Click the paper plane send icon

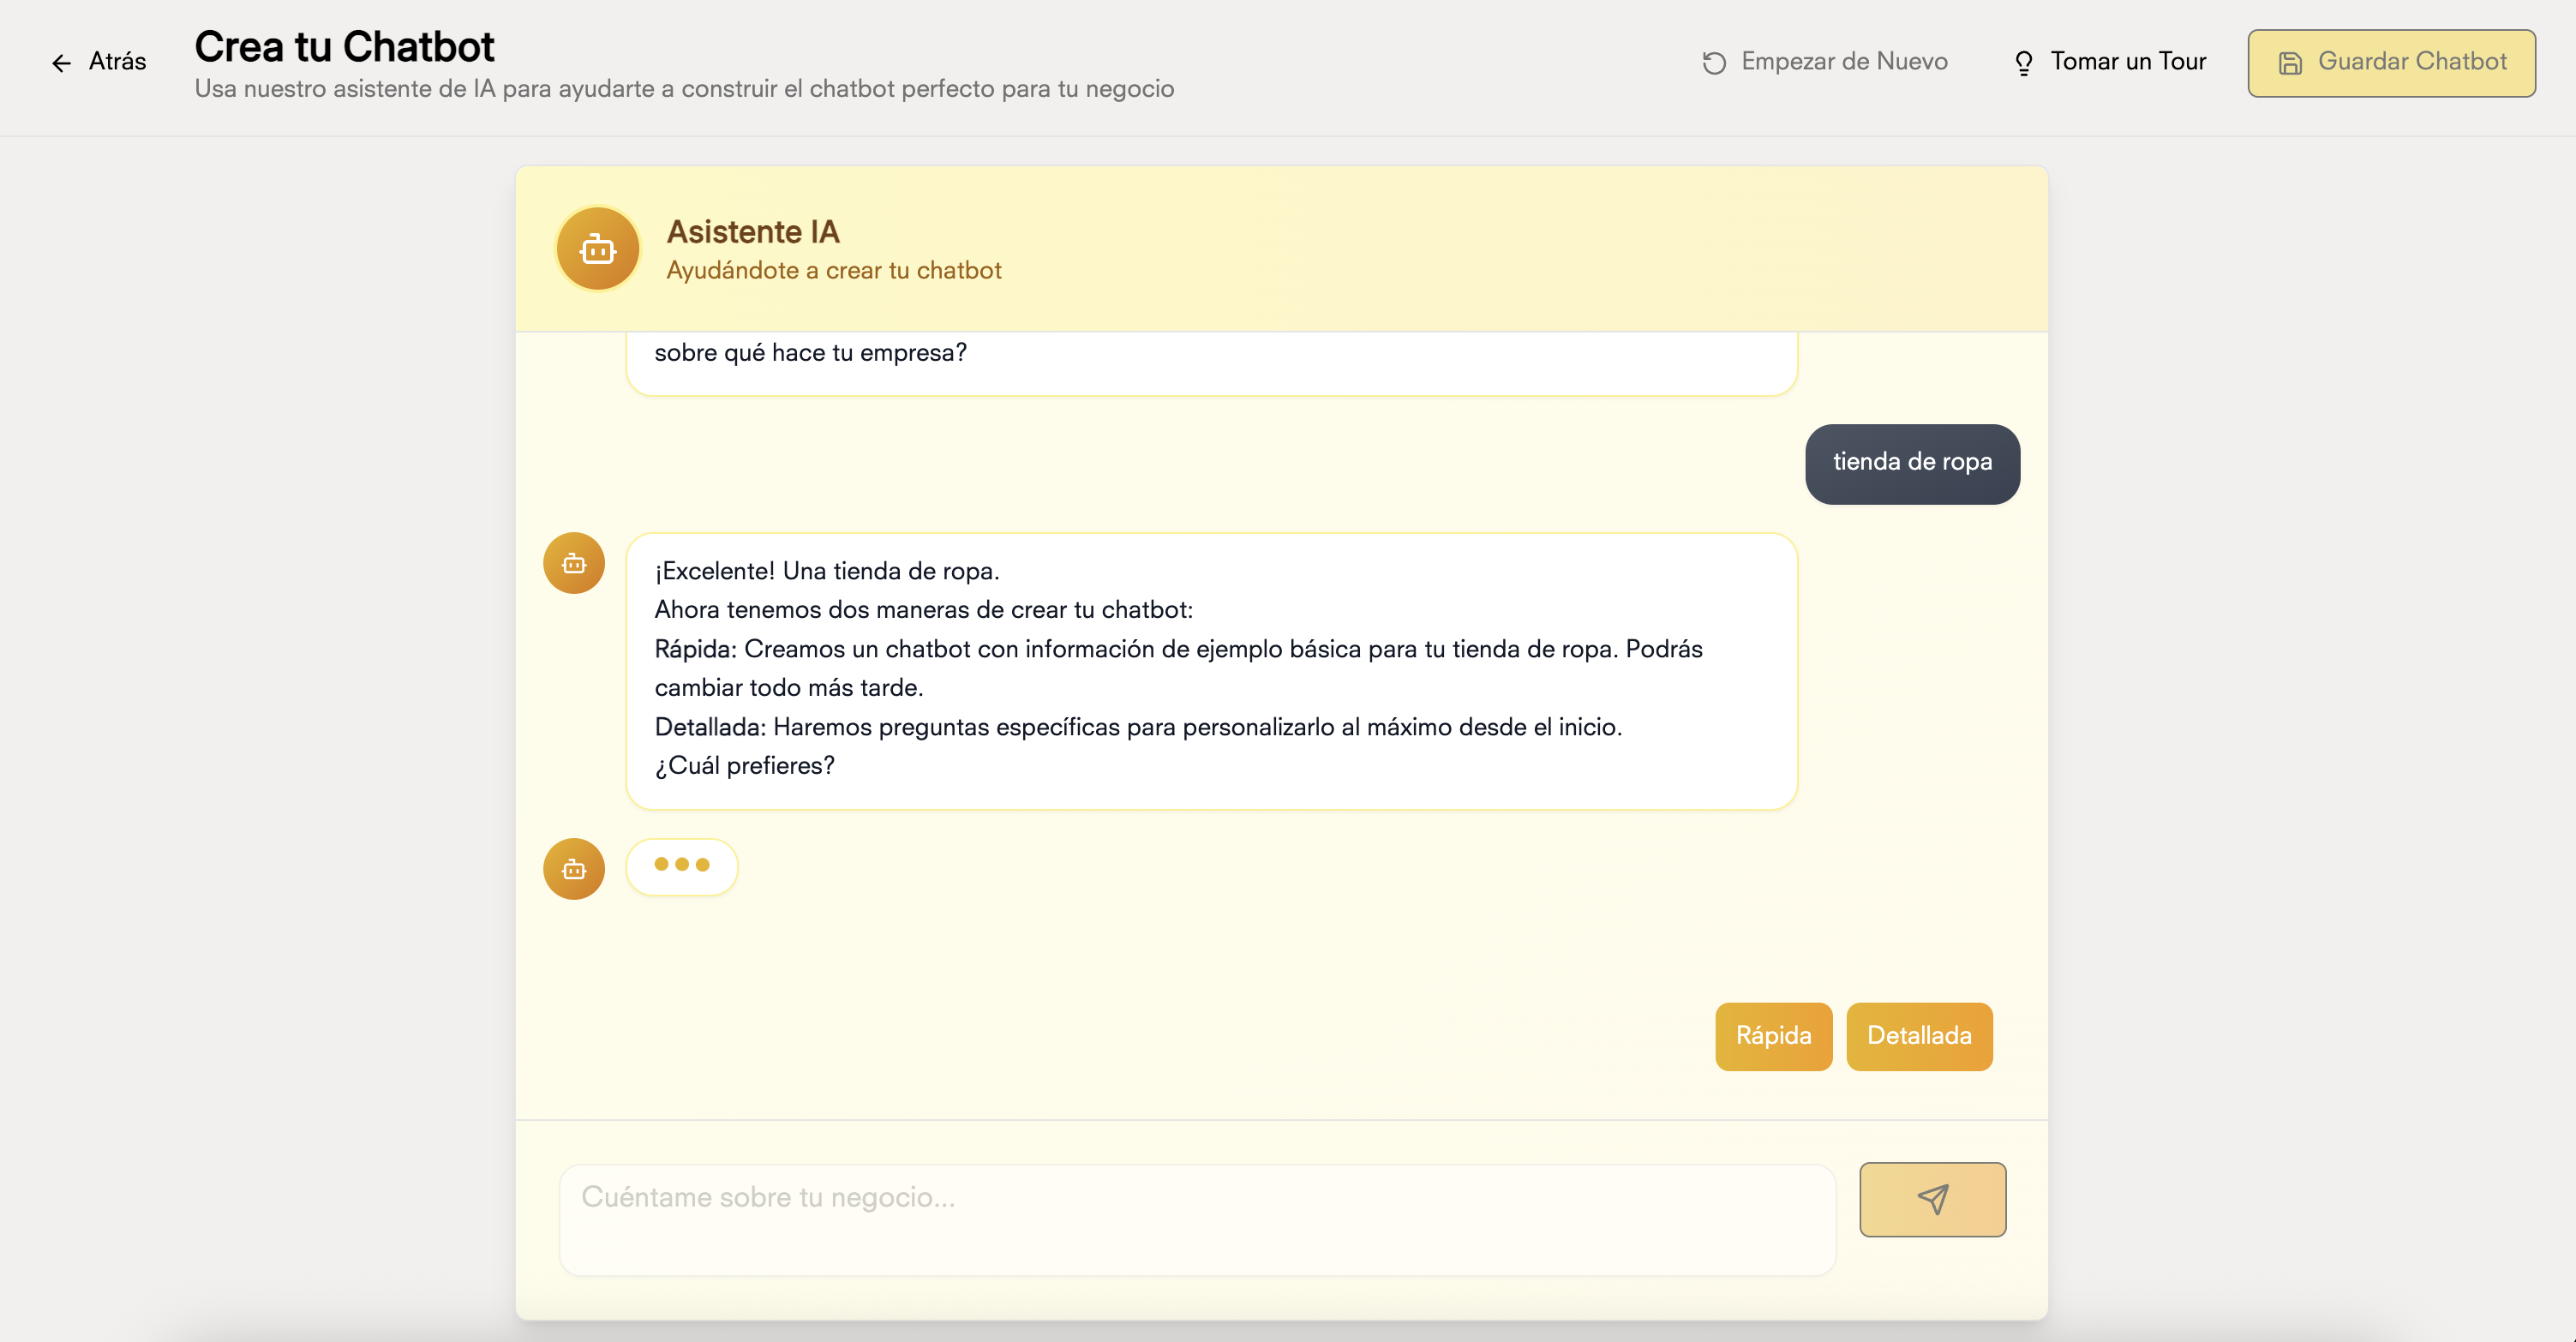click(1932, 1199)
